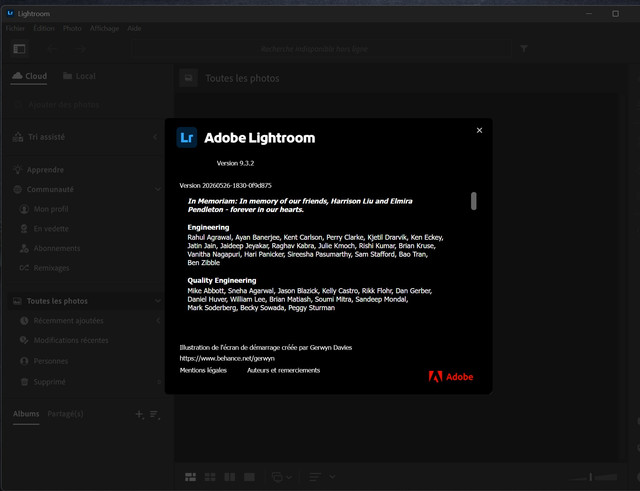Switch to detail single-photo view icon
Image resolution: width=640 pixels, height=491 pixels.
point(249,477)
